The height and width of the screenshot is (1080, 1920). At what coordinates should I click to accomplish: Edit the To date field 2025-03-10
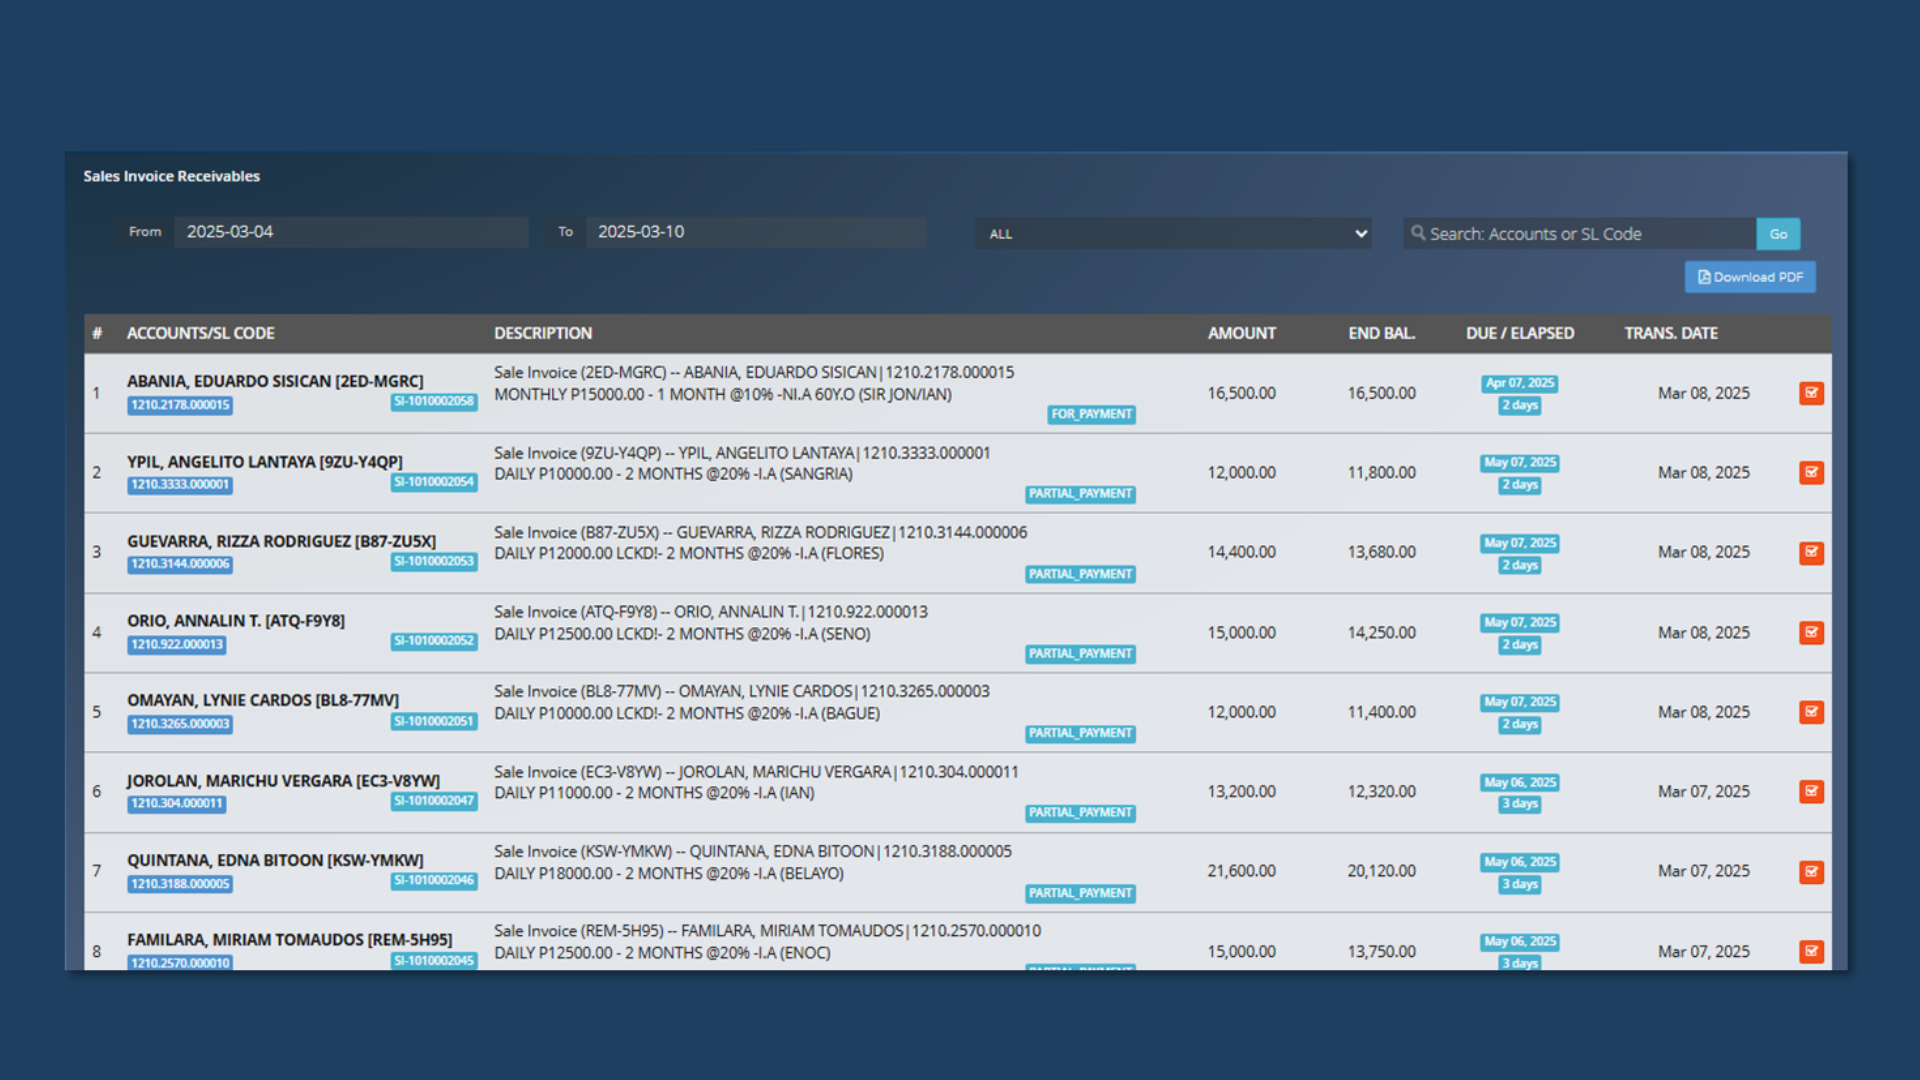[x=755, y=231]
